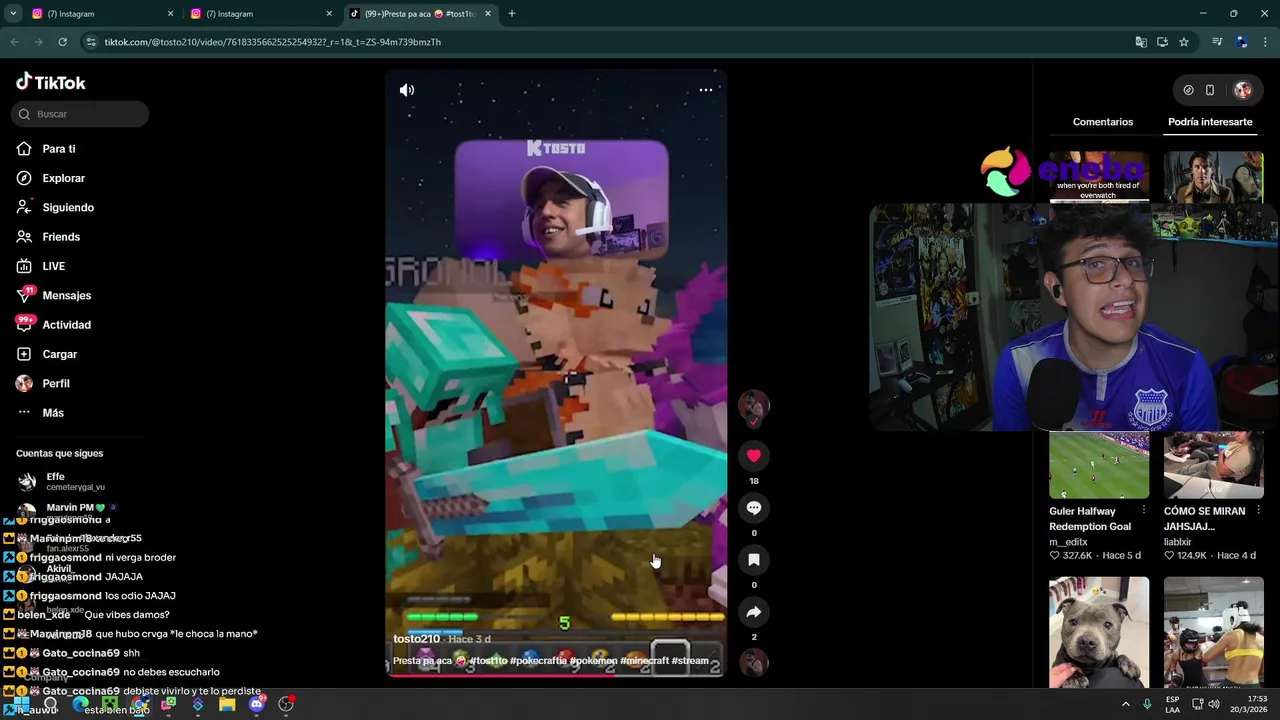
Task: Open the gray dog video thumbnail
Action: [1099, 632]
